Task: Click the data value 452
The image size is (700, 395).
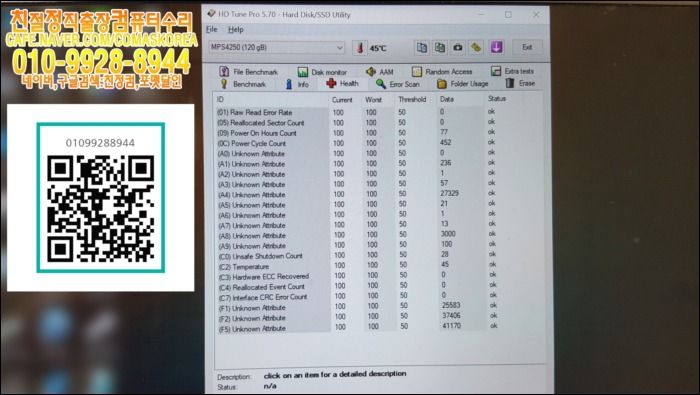Action: (446, 142)
